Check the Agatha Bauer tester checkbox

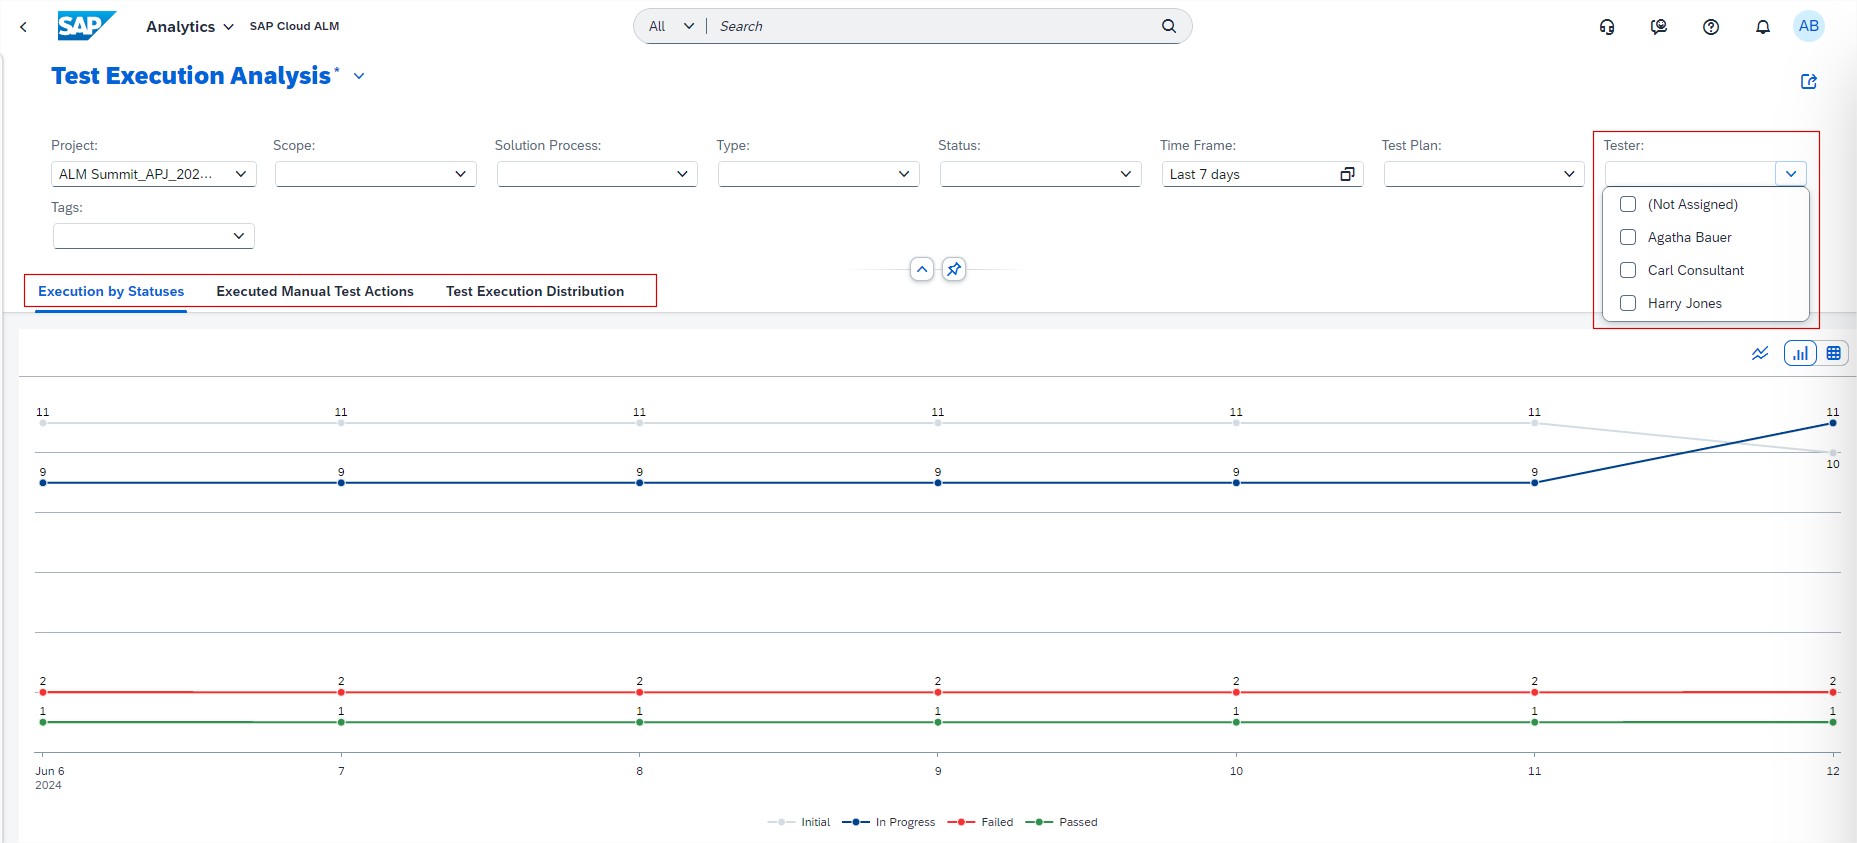point(1628,237)
